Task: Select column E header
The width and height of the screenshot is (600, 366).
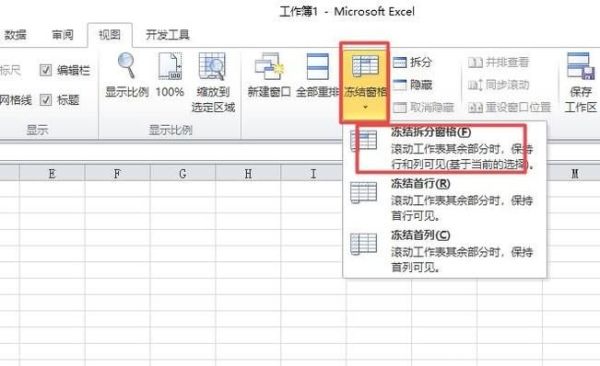Action: [52, 173]
